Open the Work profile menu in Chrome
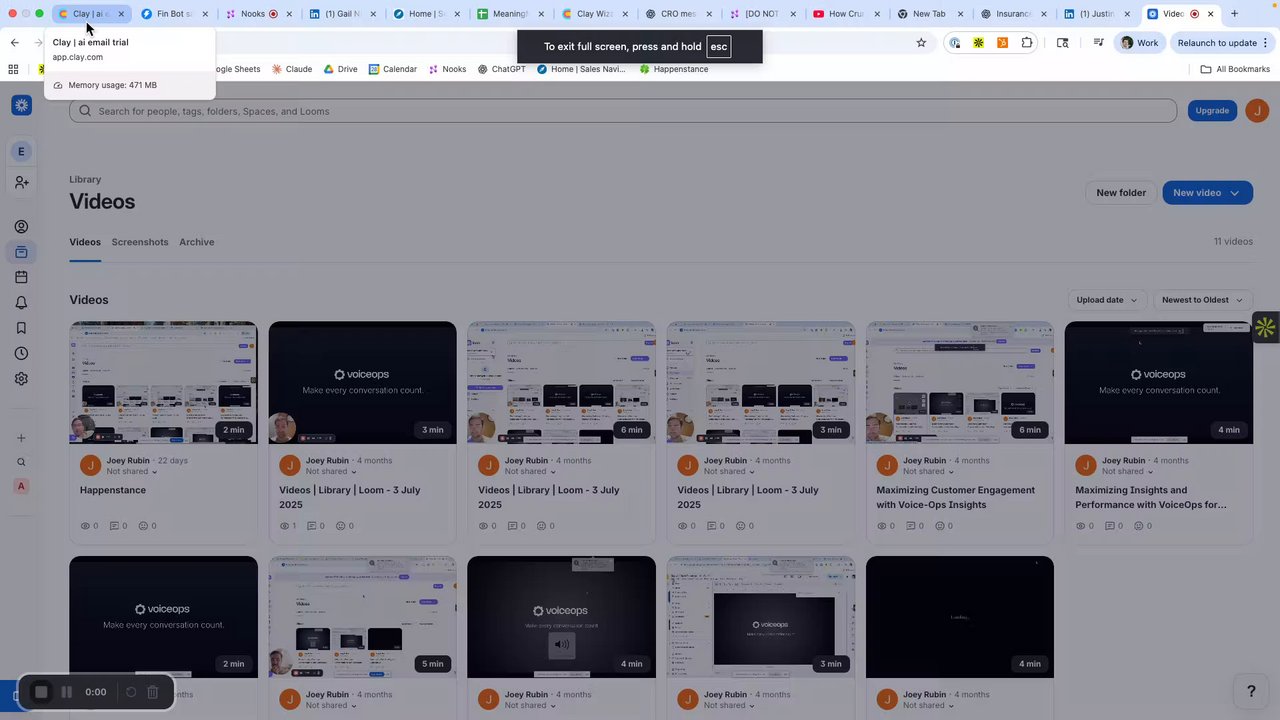The width and height of the screenshot is (1280, 720). pos(1139,43)
